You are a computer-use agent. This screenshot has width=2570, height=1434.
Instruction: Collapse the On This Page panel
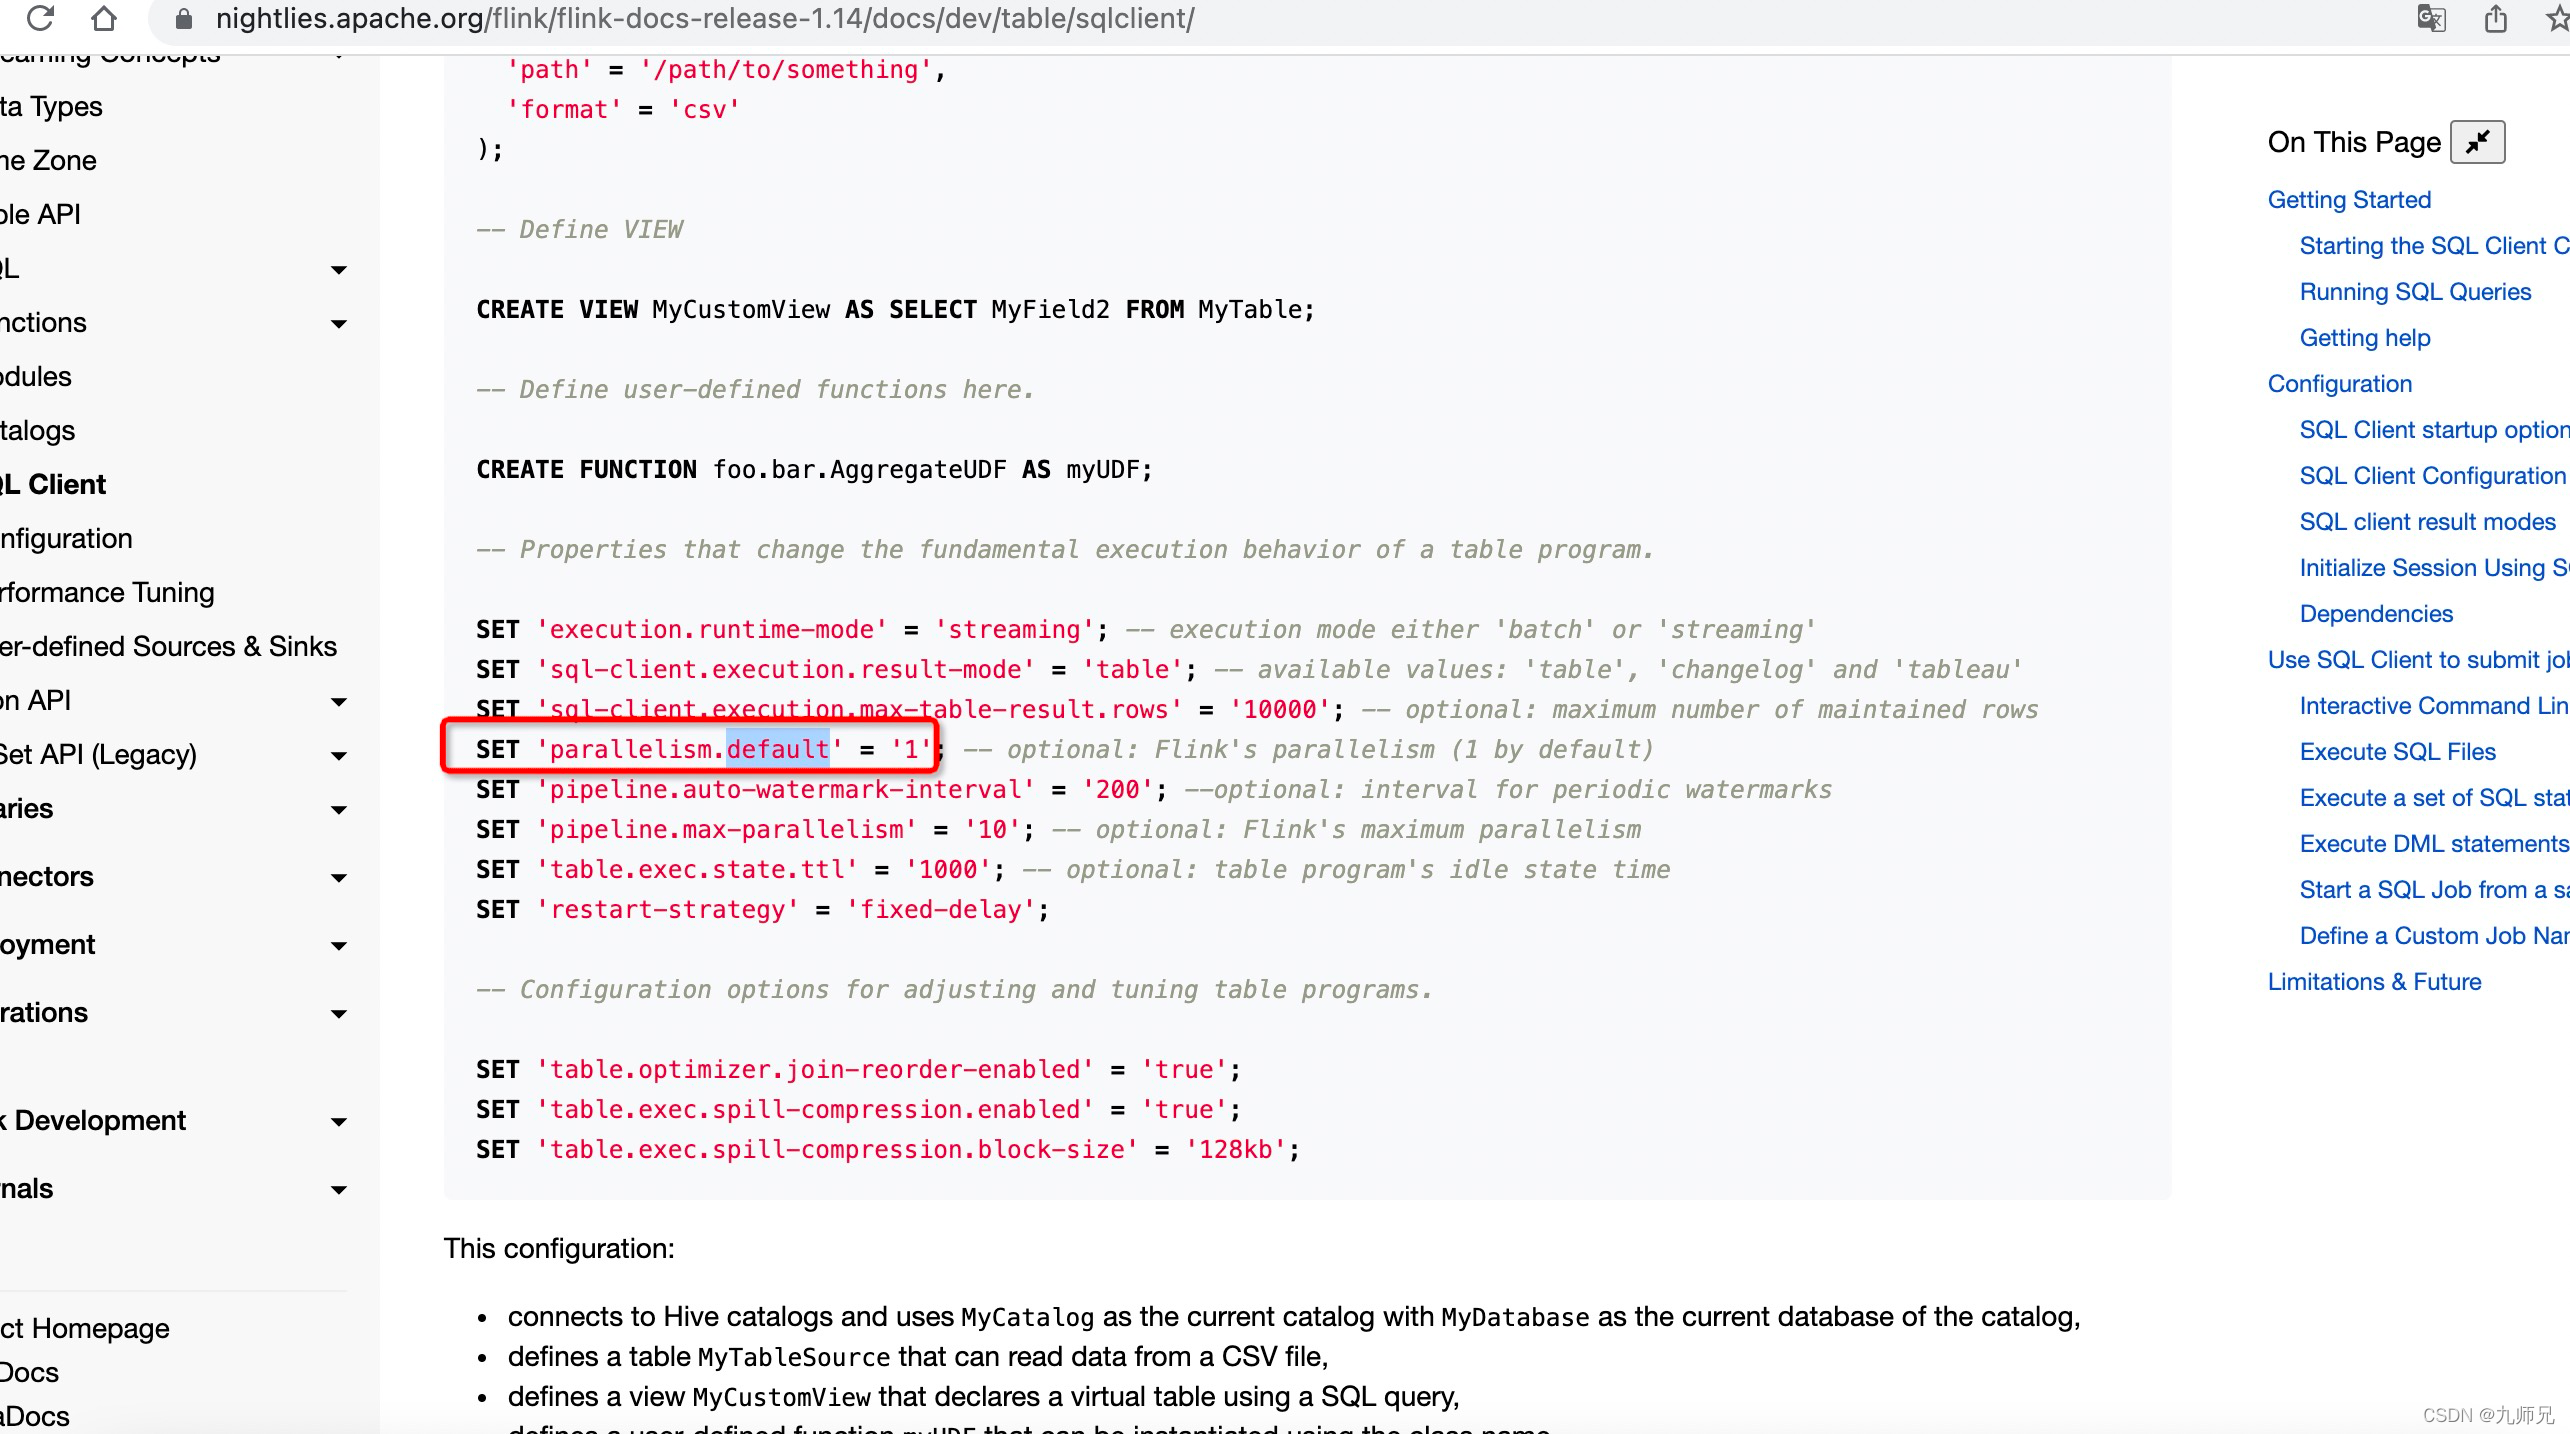(x=2477, y=142)
